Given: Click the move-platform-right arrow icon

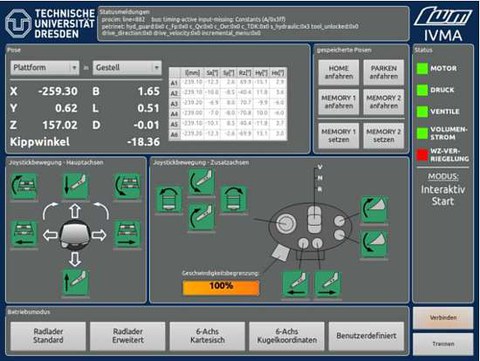Looking at the screenshot, I should (x=128, y=234).
